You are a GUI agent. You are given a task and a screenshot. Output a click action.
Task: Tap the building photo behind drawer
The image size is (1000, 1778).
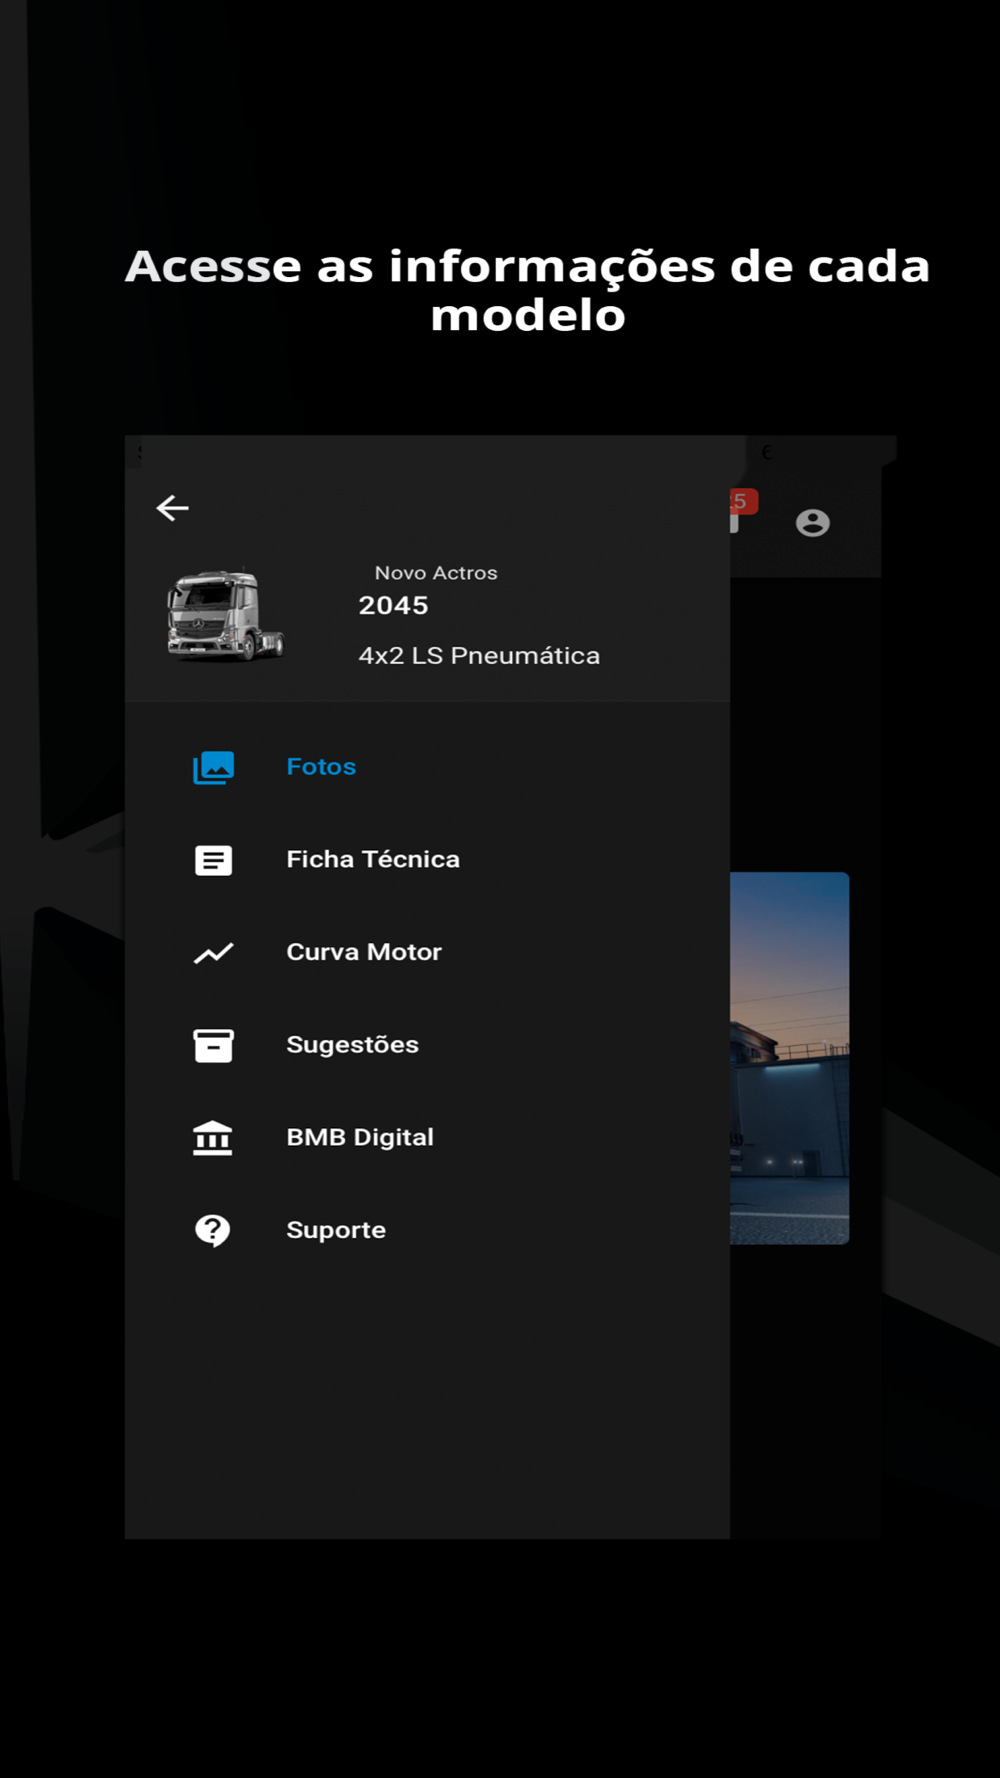(789, 1058)
